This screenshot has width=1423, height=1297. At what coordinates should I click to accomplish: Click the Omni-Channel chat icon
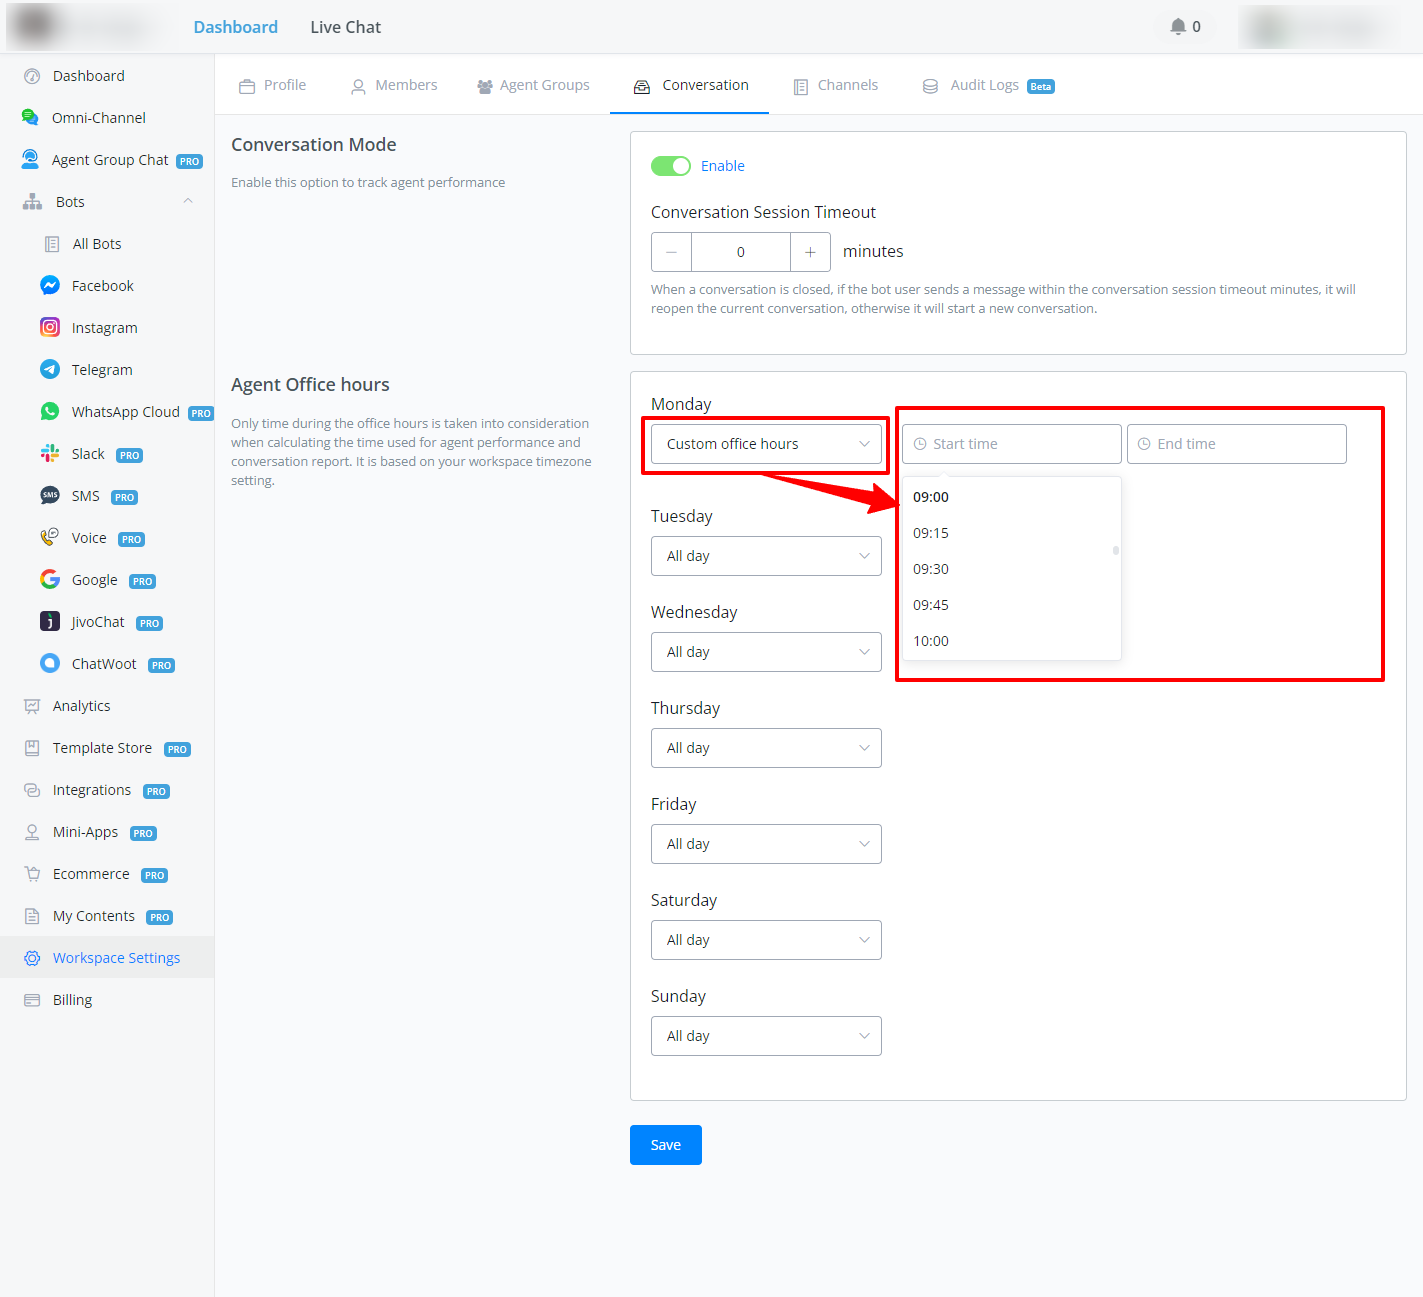click(31, 118)
